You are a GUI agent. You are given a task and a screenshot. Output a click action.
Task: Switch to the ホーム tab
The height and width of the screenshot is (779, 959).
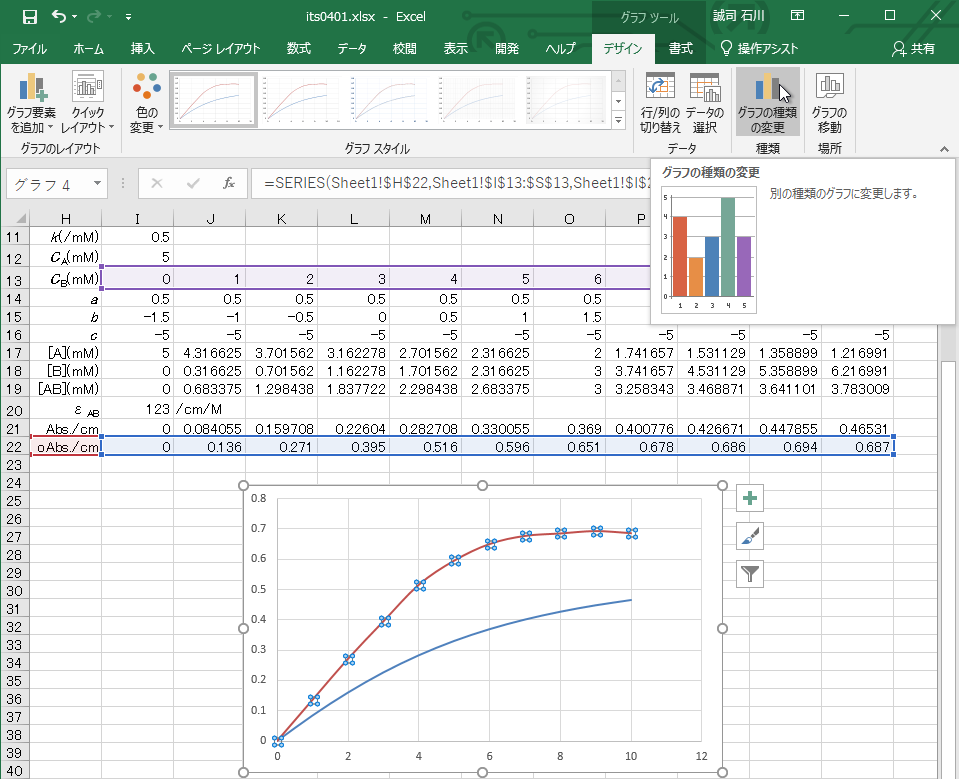tap(88, 49)
